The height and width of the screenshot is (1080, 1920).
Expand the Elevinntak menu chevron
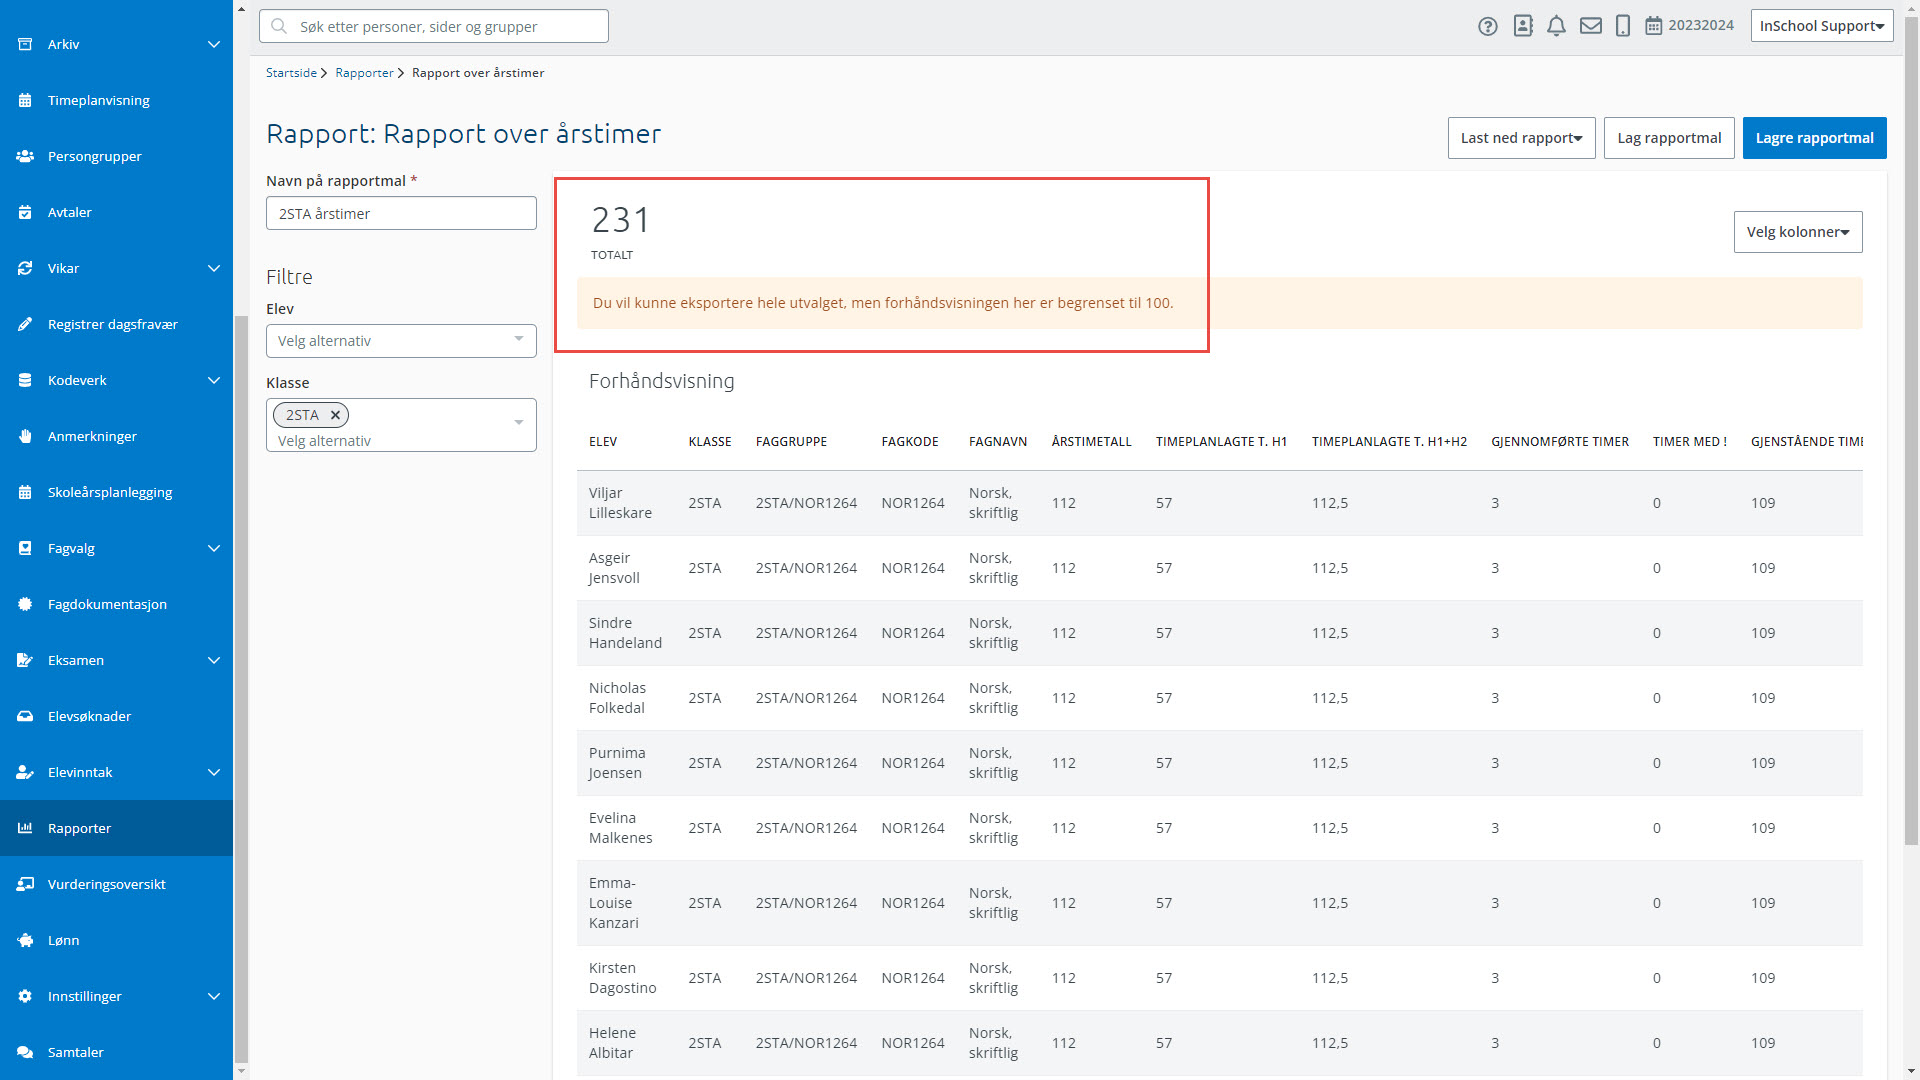click(x=213, y=772)
